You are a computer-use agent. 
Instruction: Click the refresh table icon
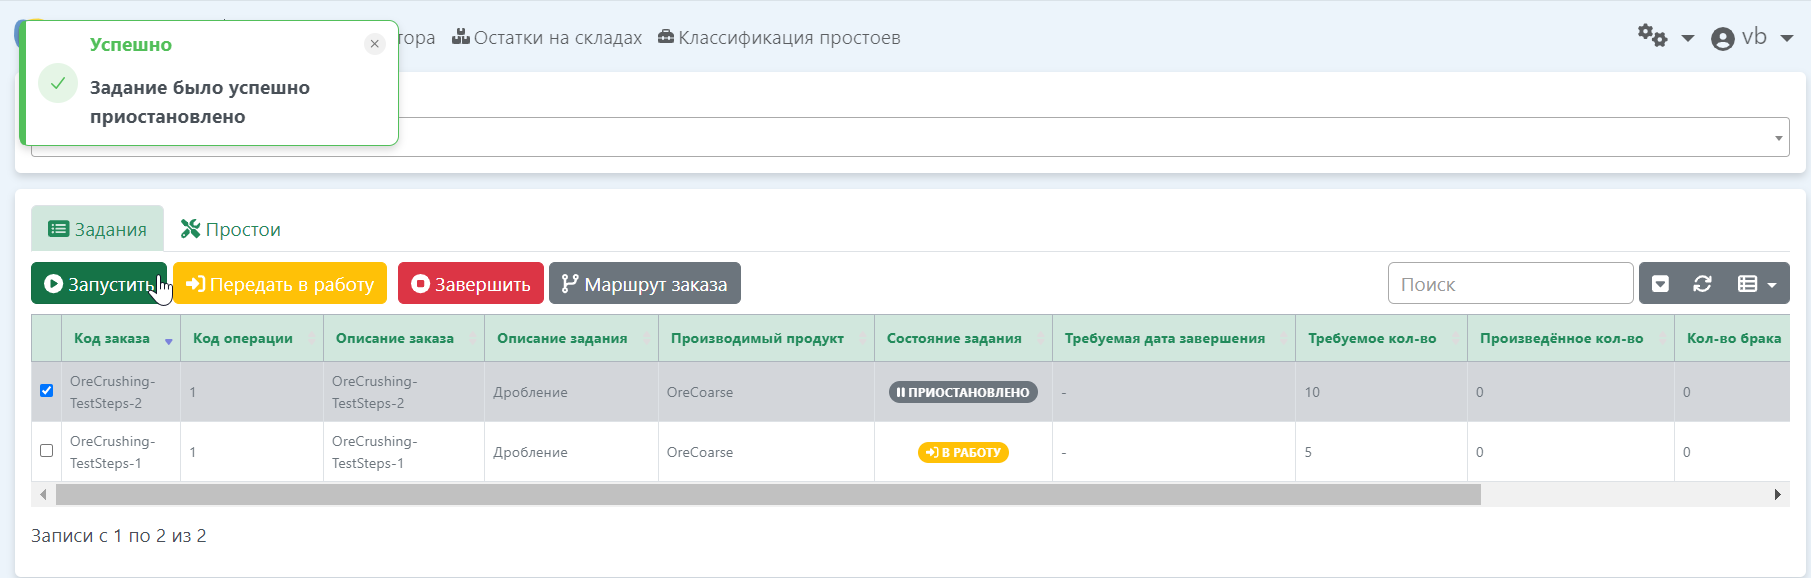click(x=1702, y=284)
